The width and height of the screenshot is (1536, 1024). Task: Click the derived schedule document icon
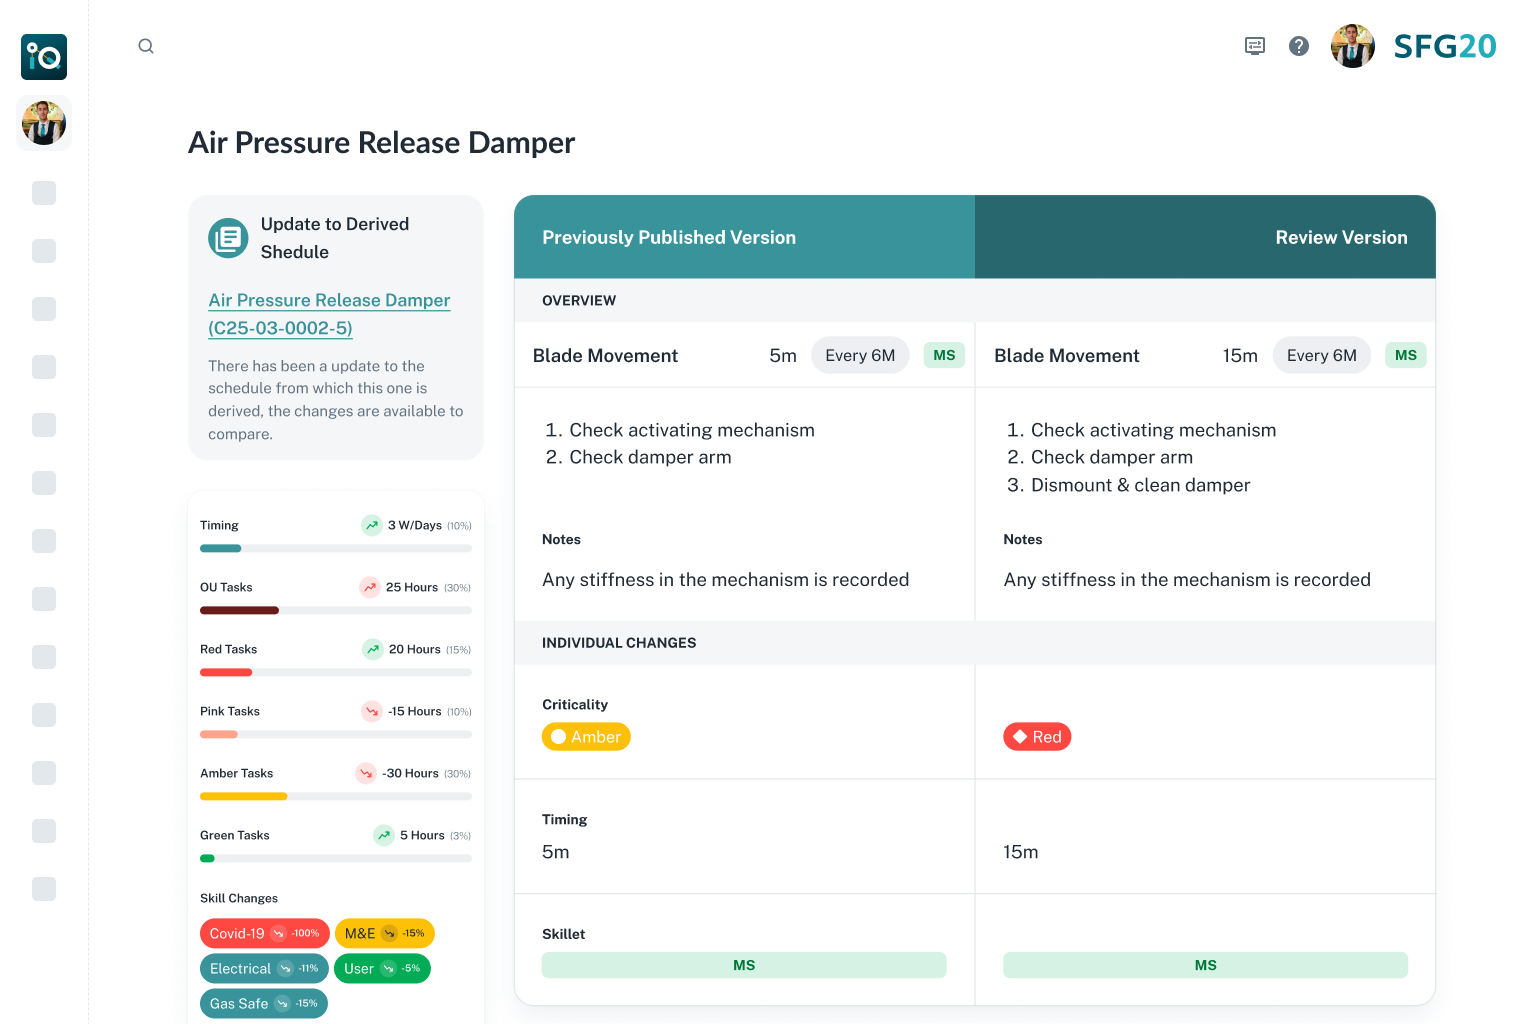[228, 238]
